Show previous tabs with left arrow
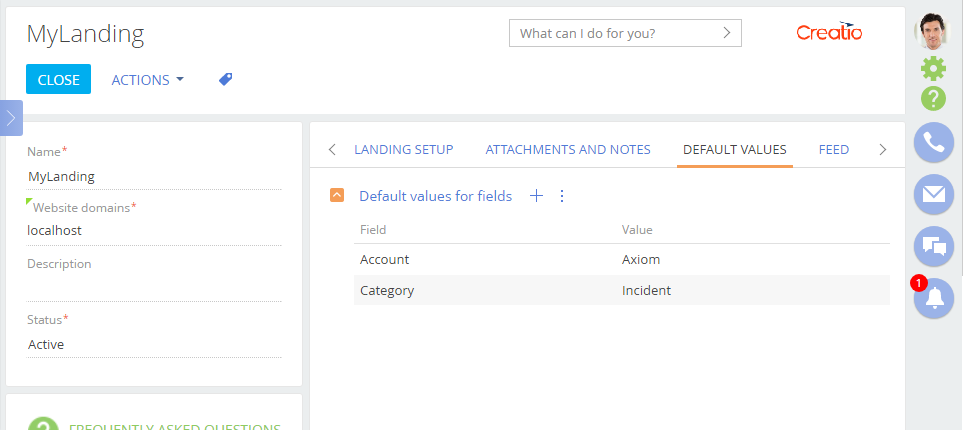963x430 pixels. coord(332,149)
